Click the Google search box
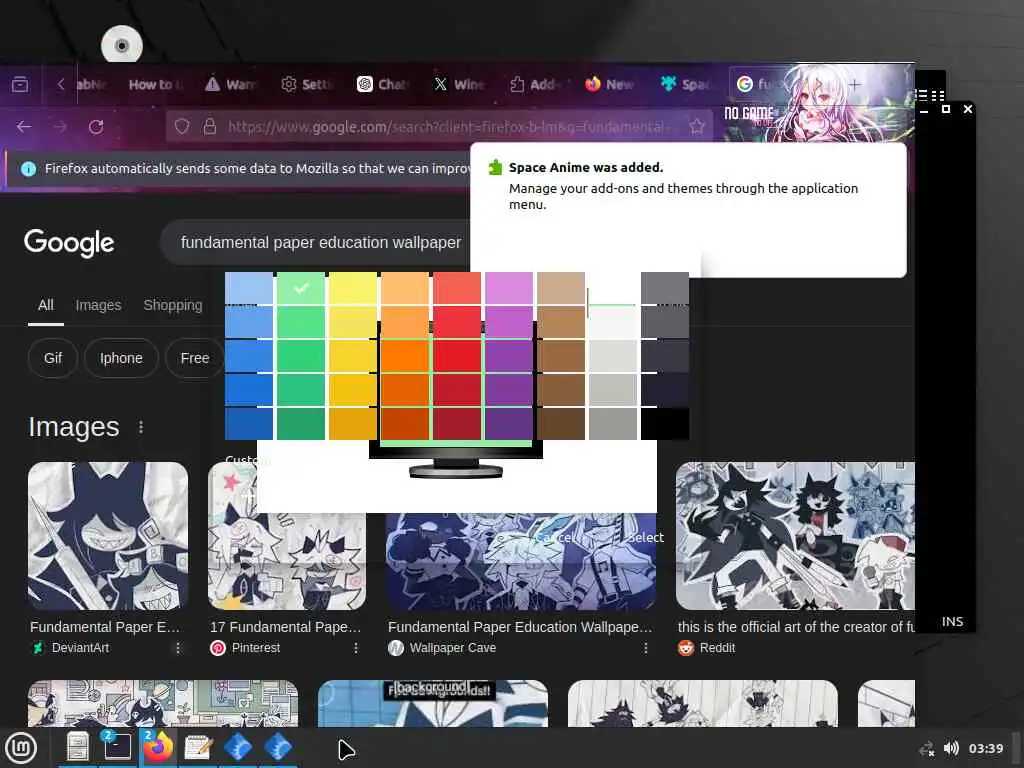1024x768 pixels. pyautogui.click(x=321, y=242)
